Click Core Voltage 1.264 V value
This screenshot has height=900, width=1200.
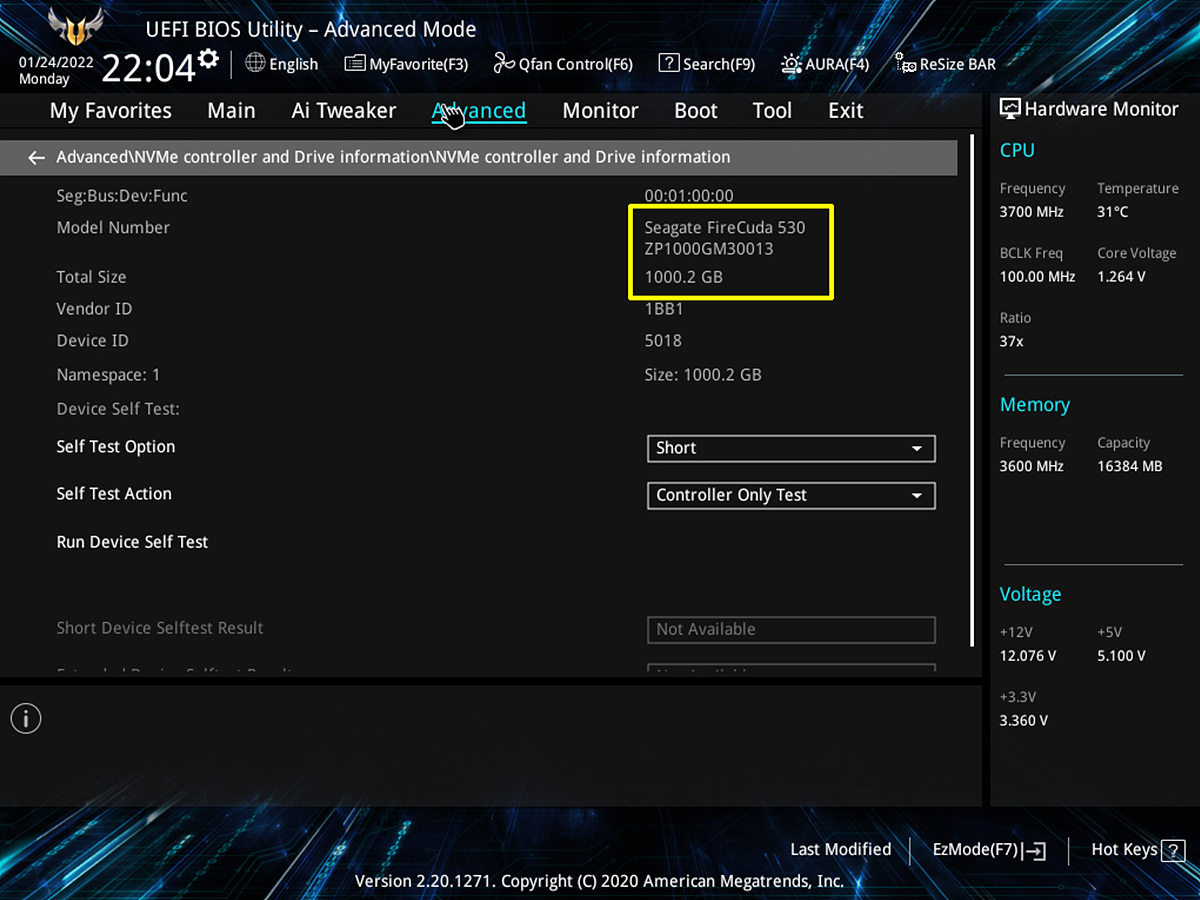(1121, 276)
